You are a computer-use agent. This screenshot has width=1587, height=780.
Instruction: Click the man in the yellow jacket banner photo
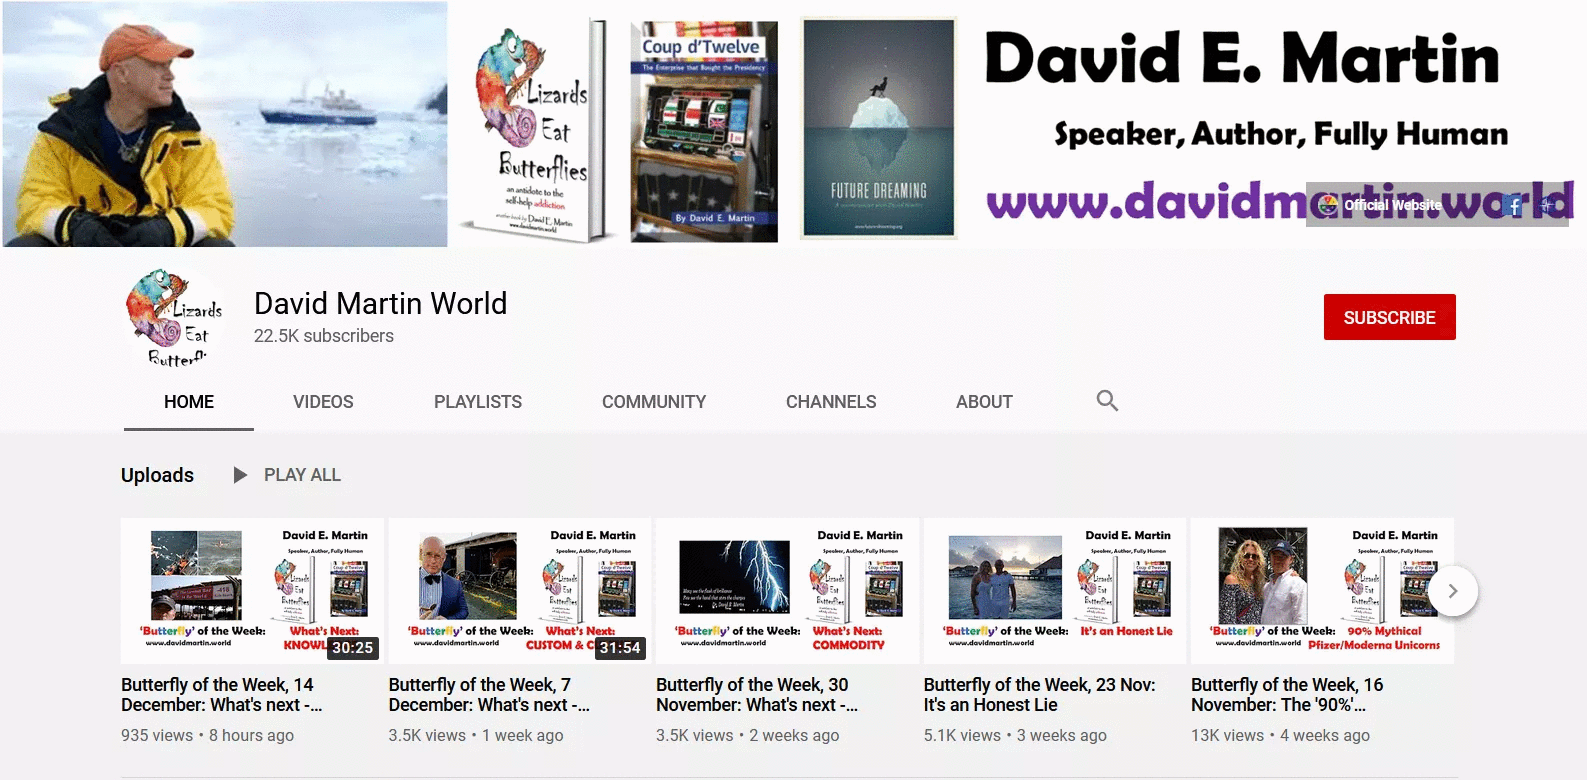pos(225,124)
